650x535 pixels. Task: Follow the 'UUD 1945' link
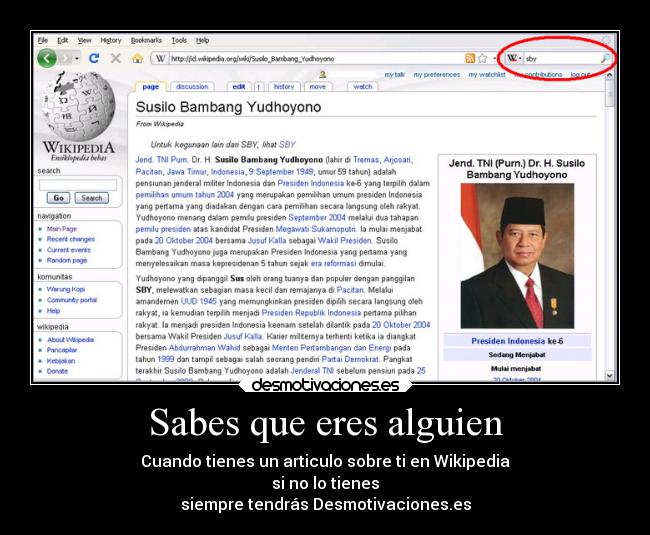[x=199, y=301]
